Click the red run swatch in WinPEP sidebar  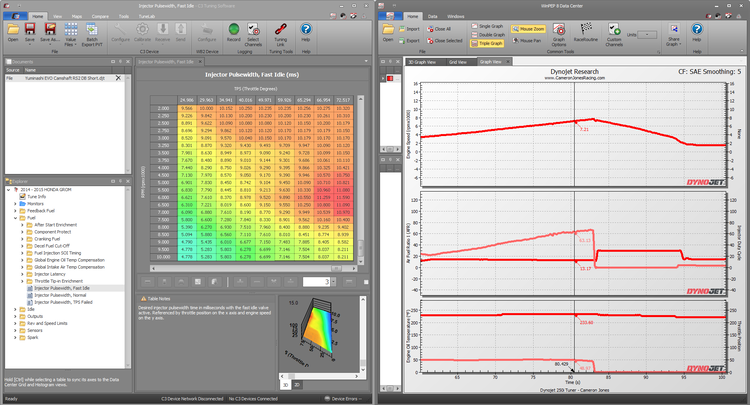(390, 78)
